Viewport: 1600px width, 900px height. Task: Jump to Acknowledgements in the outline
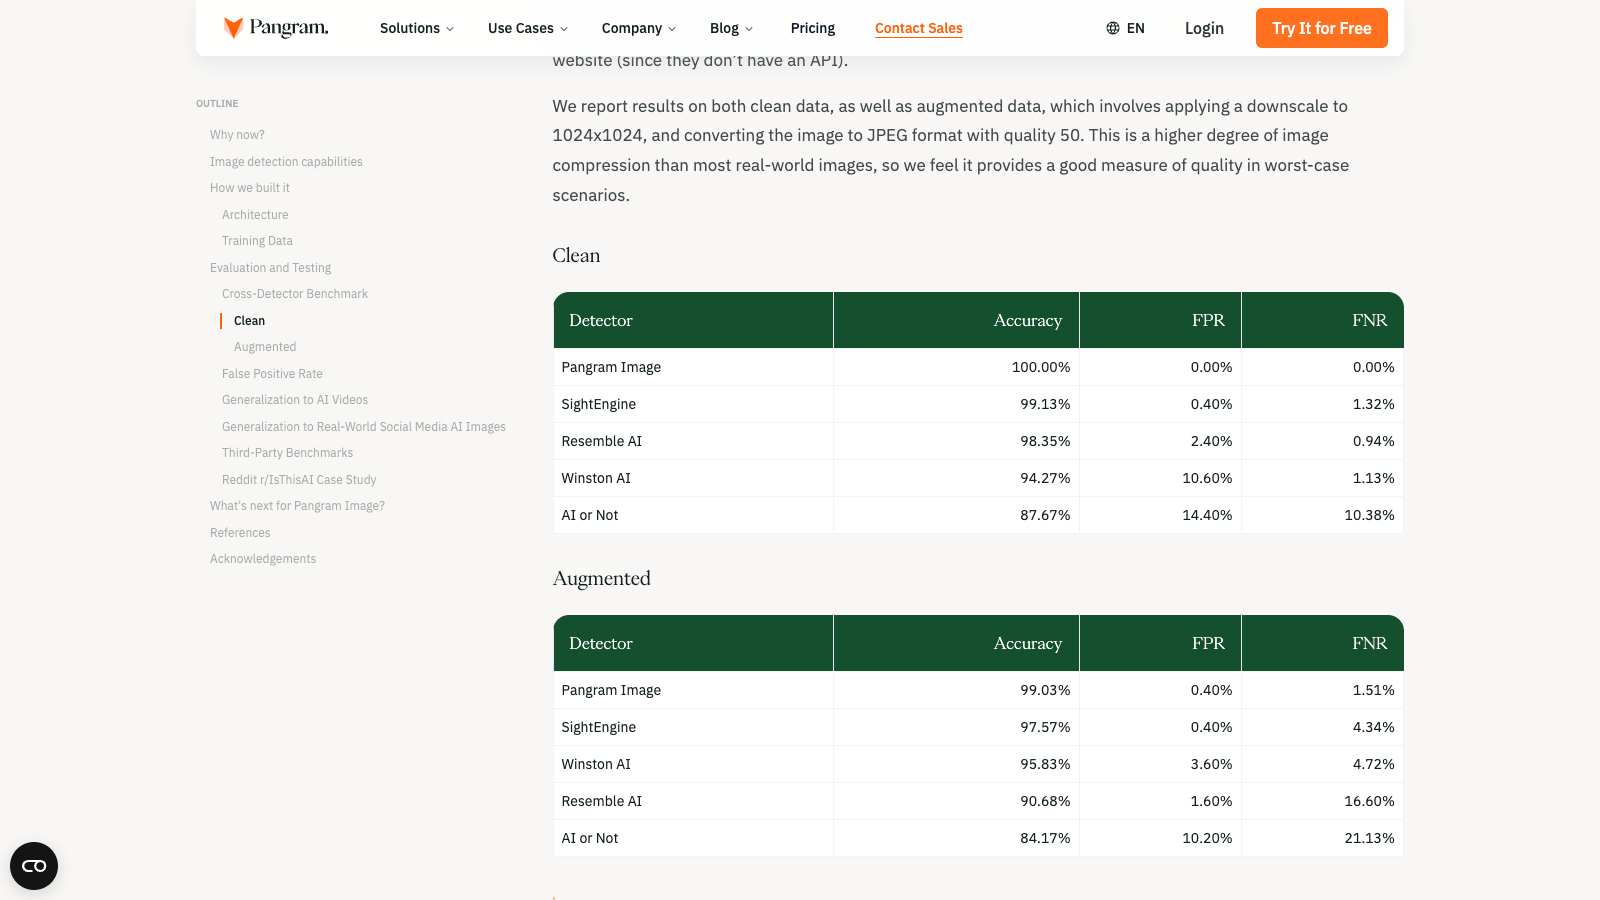click(x=263, y=559)
